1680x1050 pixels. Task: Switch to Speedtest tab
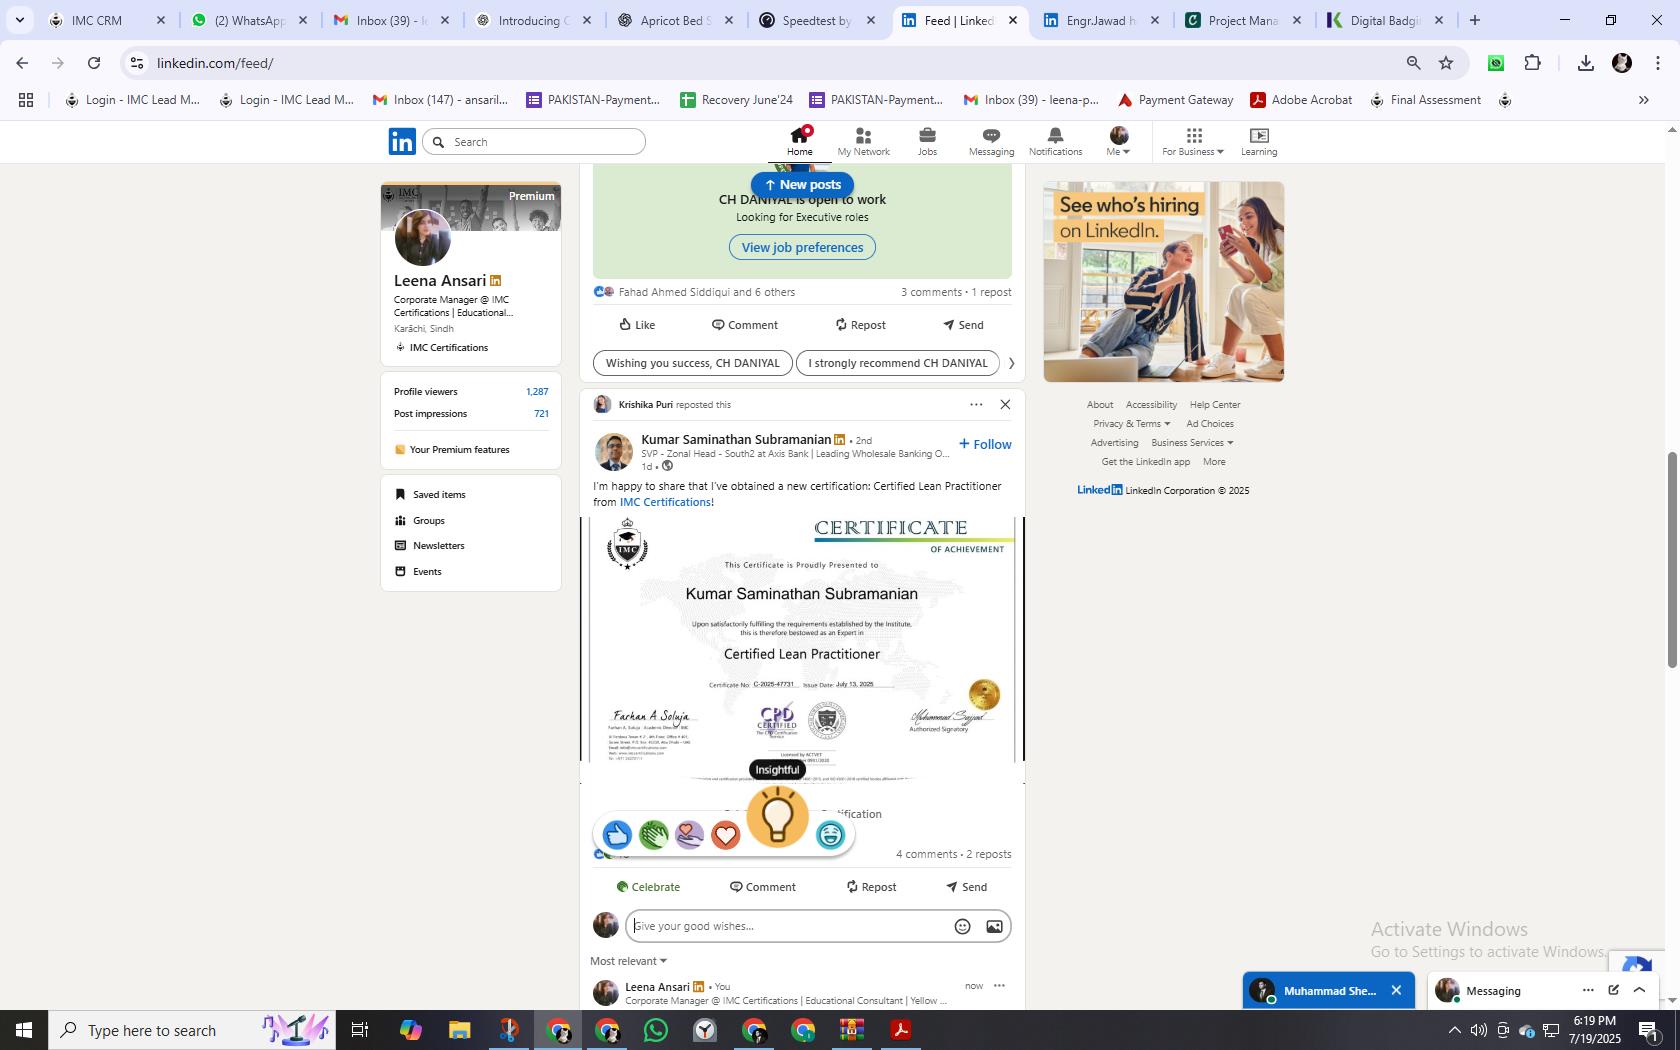(818, 20)
